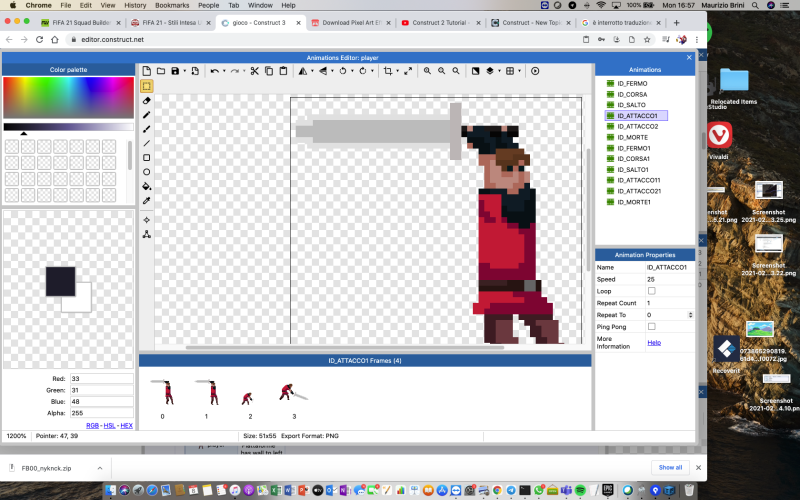Click the HSL link
The image size is (800, 500).
tap(109, 426)
